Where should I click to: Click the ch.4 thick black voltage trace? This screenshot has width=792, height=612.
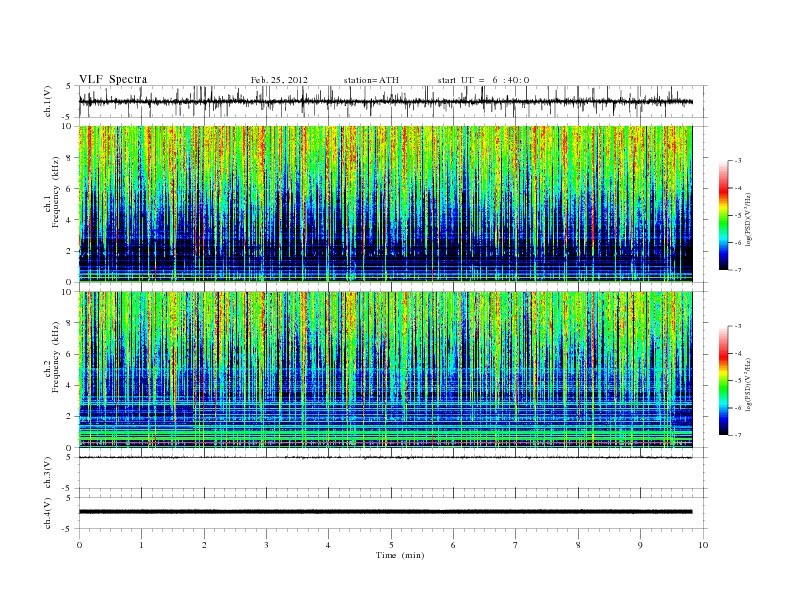click(x=386, y=512)
